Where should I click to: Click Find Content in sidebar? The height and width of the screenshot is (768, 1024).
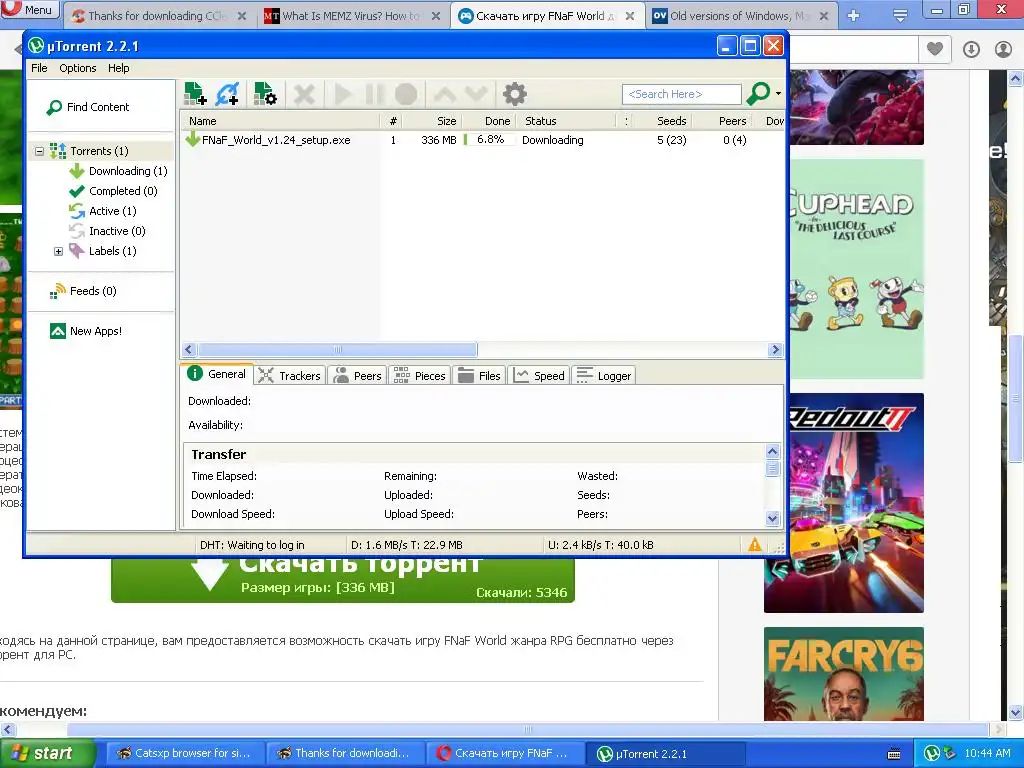click(88, 107)
